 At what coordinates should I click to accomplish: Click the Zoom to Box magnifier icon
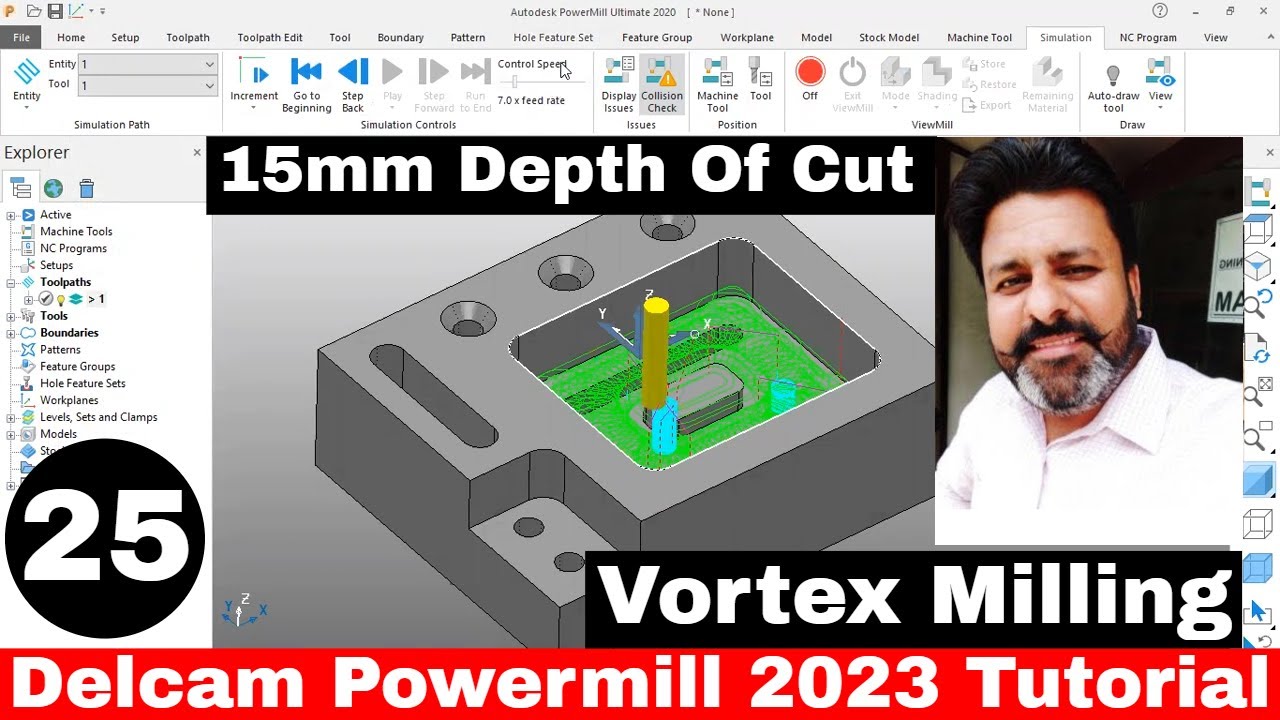(1257, 436)
